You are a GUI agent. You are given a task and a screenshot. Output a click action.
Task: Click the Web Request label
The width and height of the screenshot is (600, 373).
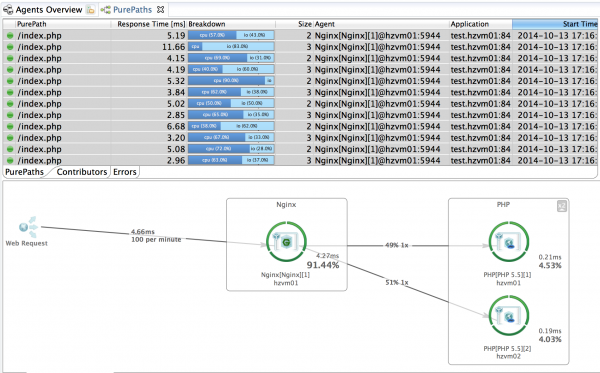point(26,243)
